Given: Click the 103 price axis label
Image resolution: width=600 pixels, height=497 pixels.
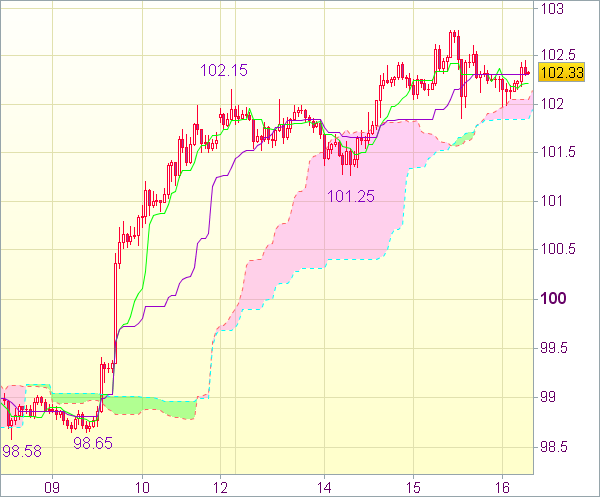Looking at the screenshot, I should tap(552, 9).
